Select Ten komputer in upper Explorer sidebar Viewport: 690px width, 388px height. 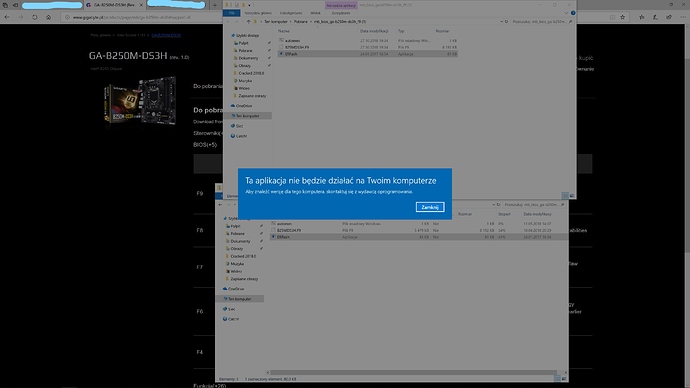[247, 116]
